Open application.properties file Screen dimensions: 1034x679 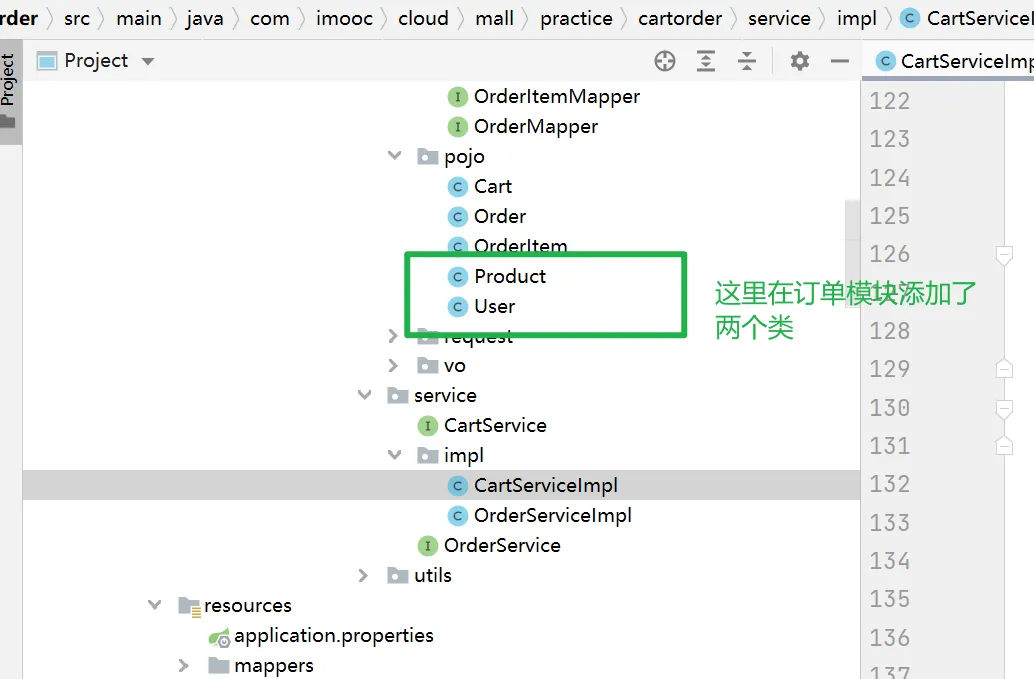coord(334,635)
